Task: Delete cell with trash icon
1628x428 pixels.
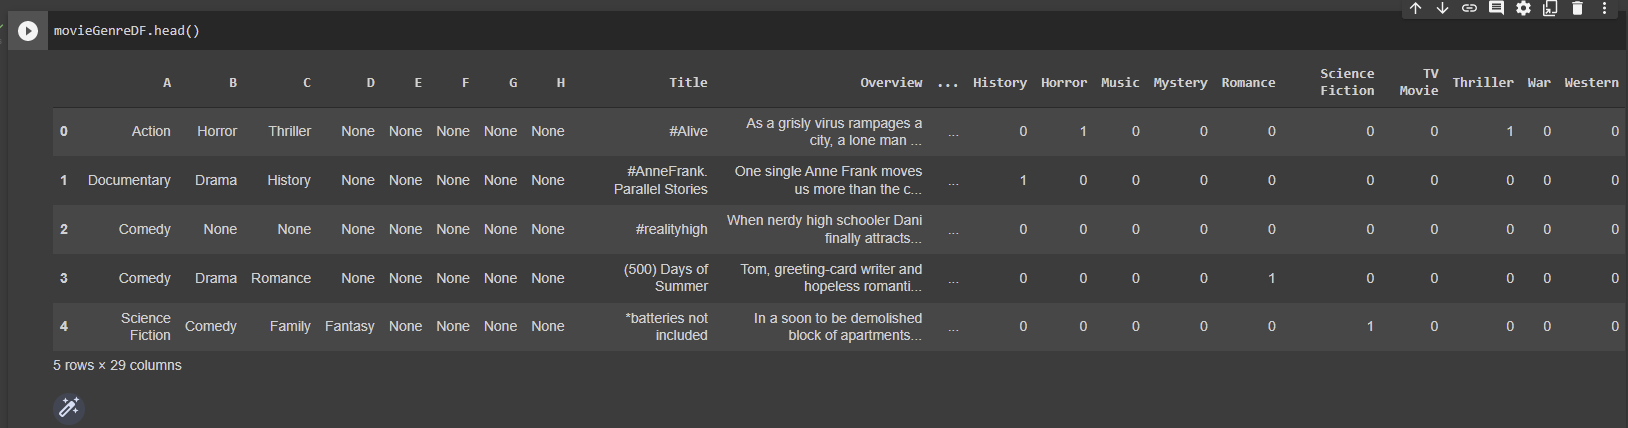Action: click(1577, 8)
